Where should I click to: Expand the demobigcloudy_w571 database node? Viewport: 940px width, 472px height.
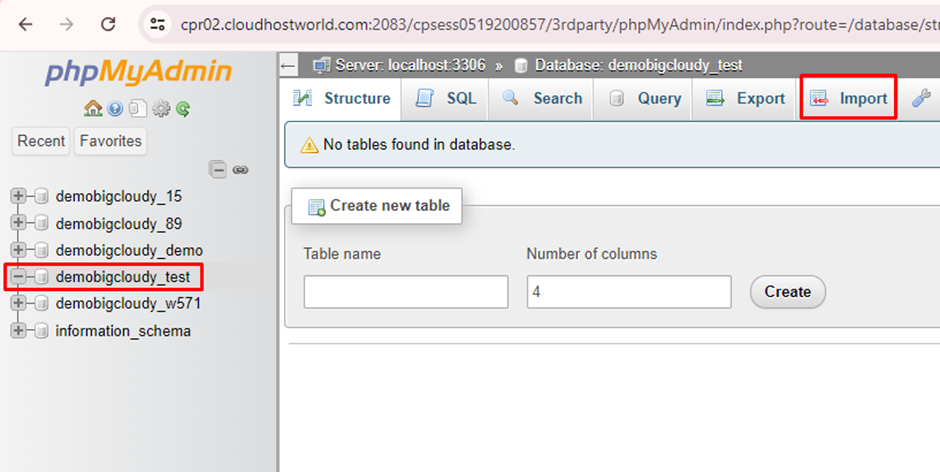click(18, 304)
